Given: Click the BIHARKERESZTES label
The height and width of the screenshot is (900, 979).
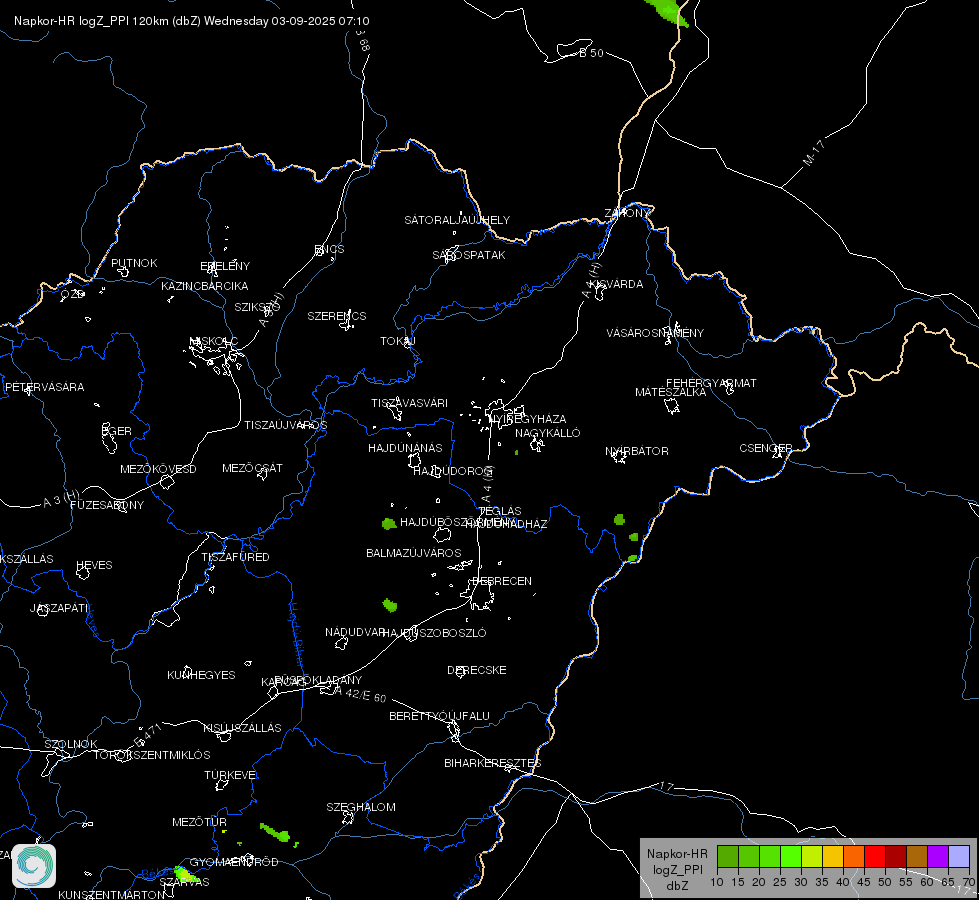Looking at the screenshot, I should click(x=493, y=763).
